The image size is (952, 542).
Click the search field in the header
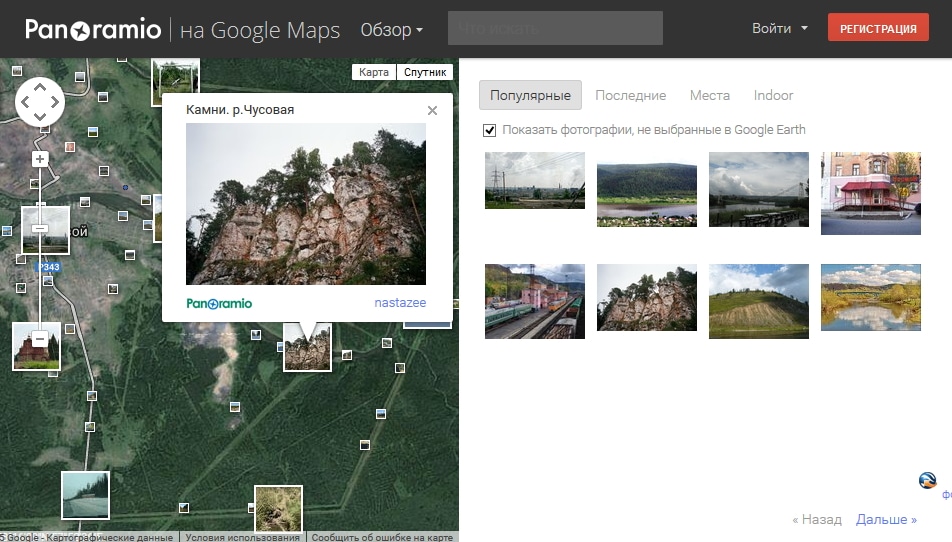coord(555,29)
